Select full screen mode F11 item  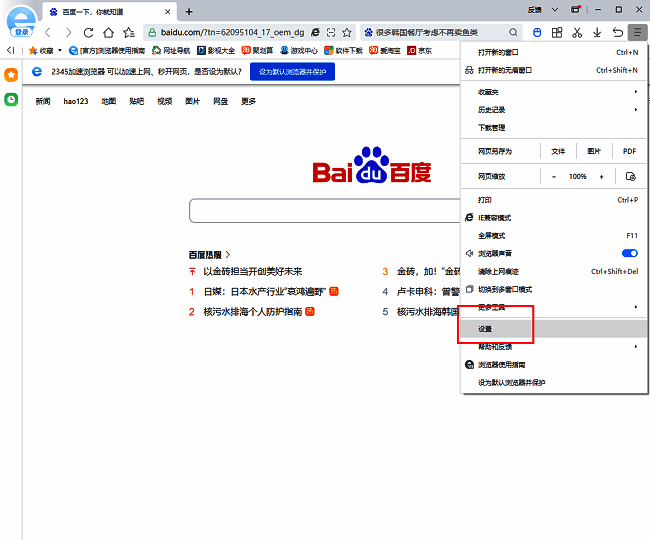click(x=553, y=235)
